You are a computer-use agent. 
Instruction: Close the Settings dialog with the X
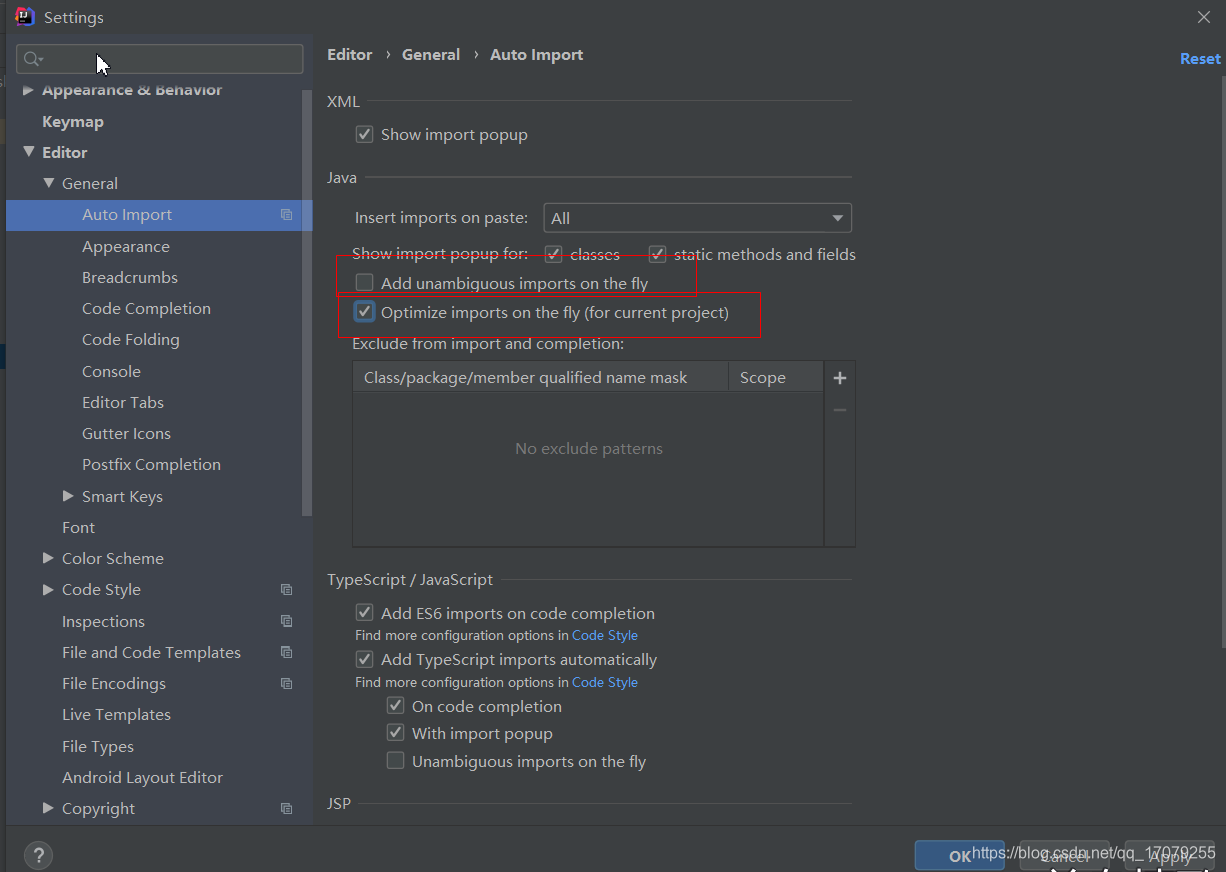1203,17
